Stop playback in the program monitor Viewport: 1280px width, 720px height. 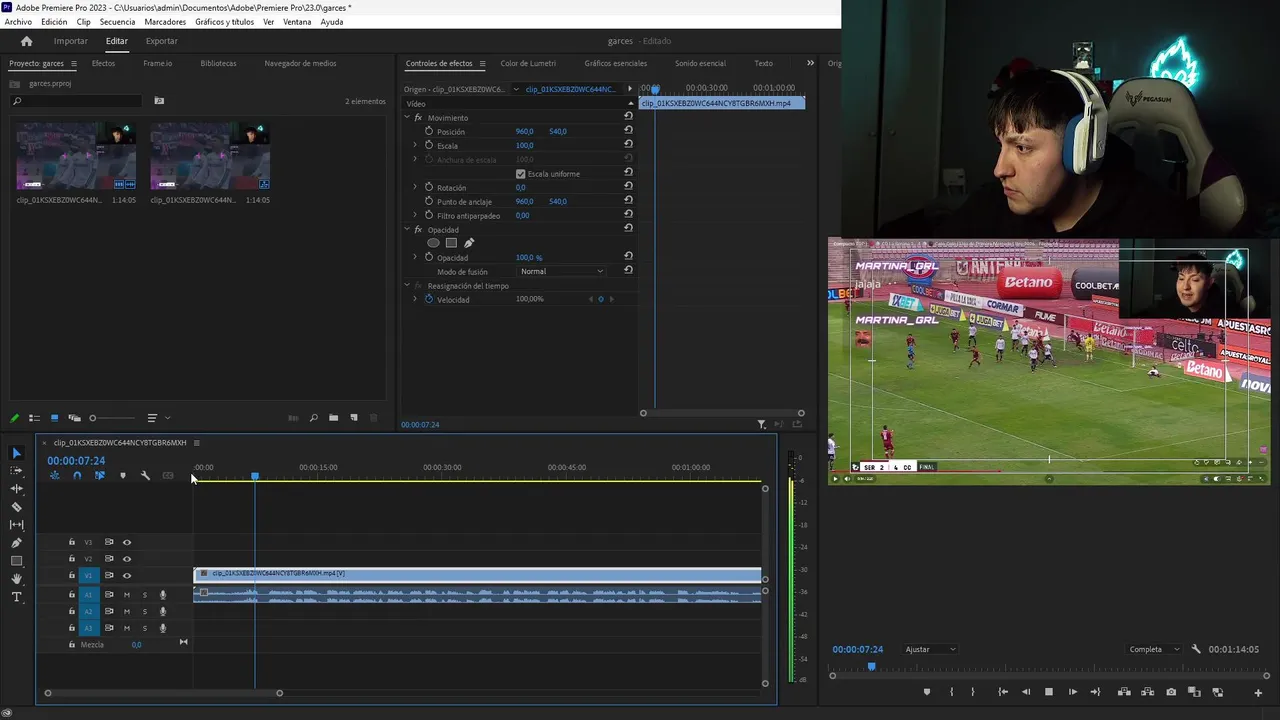[x=1049, y=692]
